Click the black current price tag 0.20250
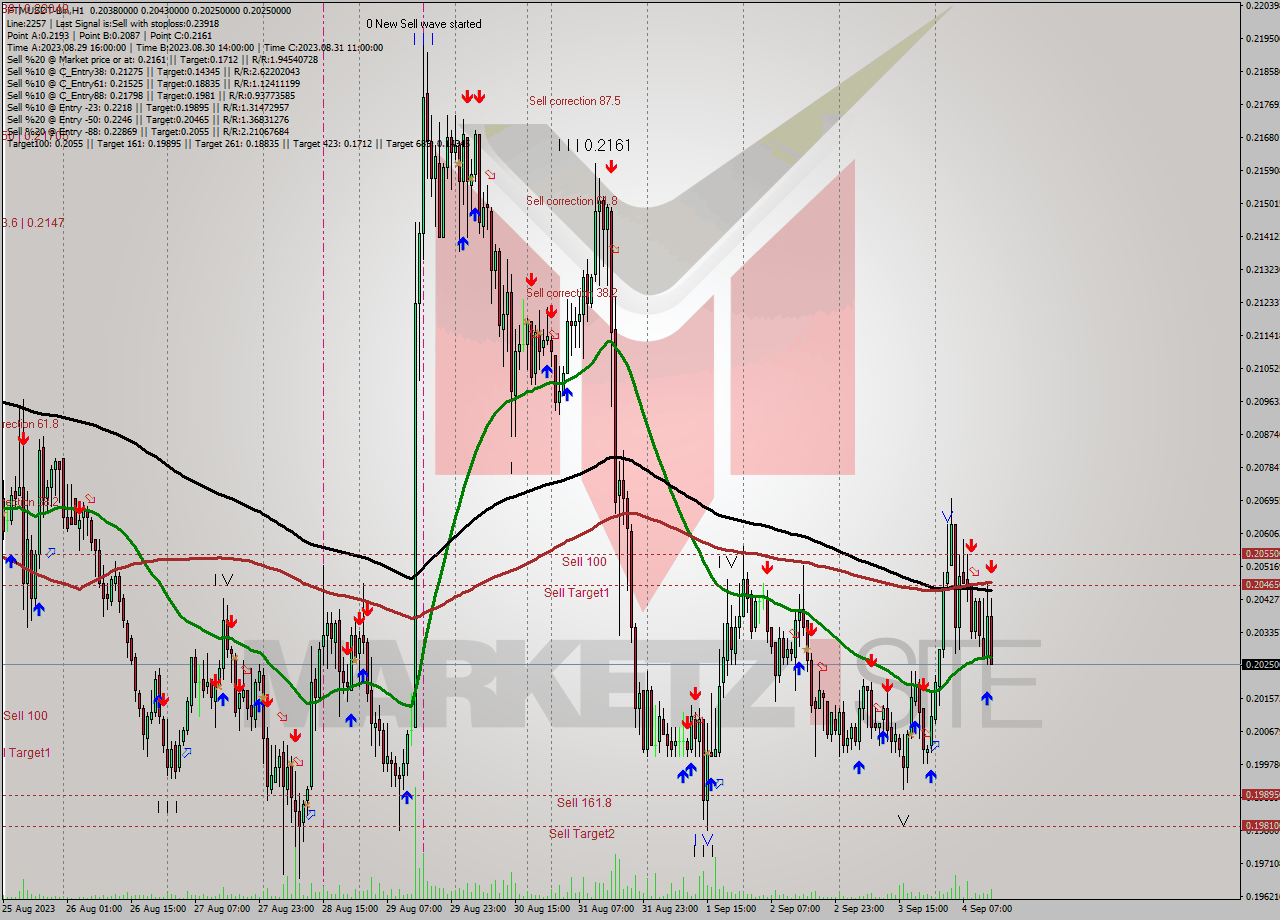The height and width of the screenshot is (920, 1280). [1260, 664]
